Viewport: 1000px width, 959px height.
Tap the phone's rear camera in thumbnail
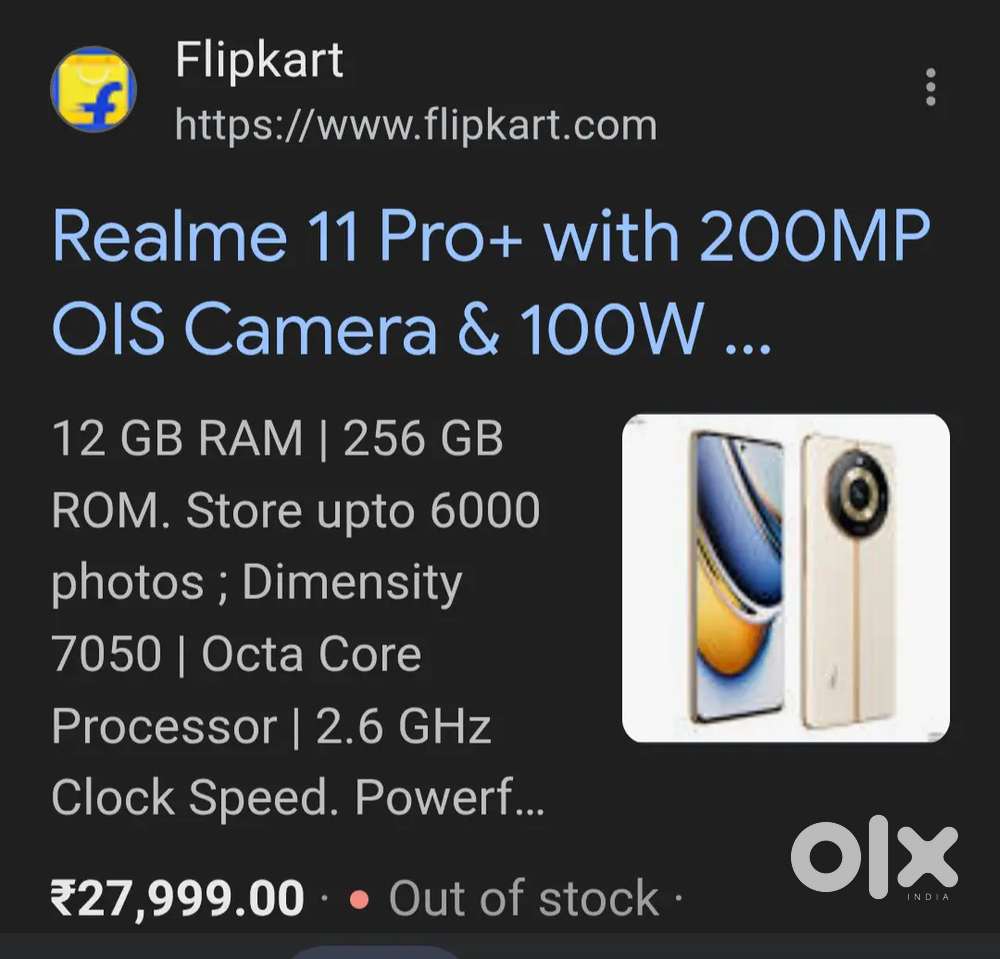858,492
